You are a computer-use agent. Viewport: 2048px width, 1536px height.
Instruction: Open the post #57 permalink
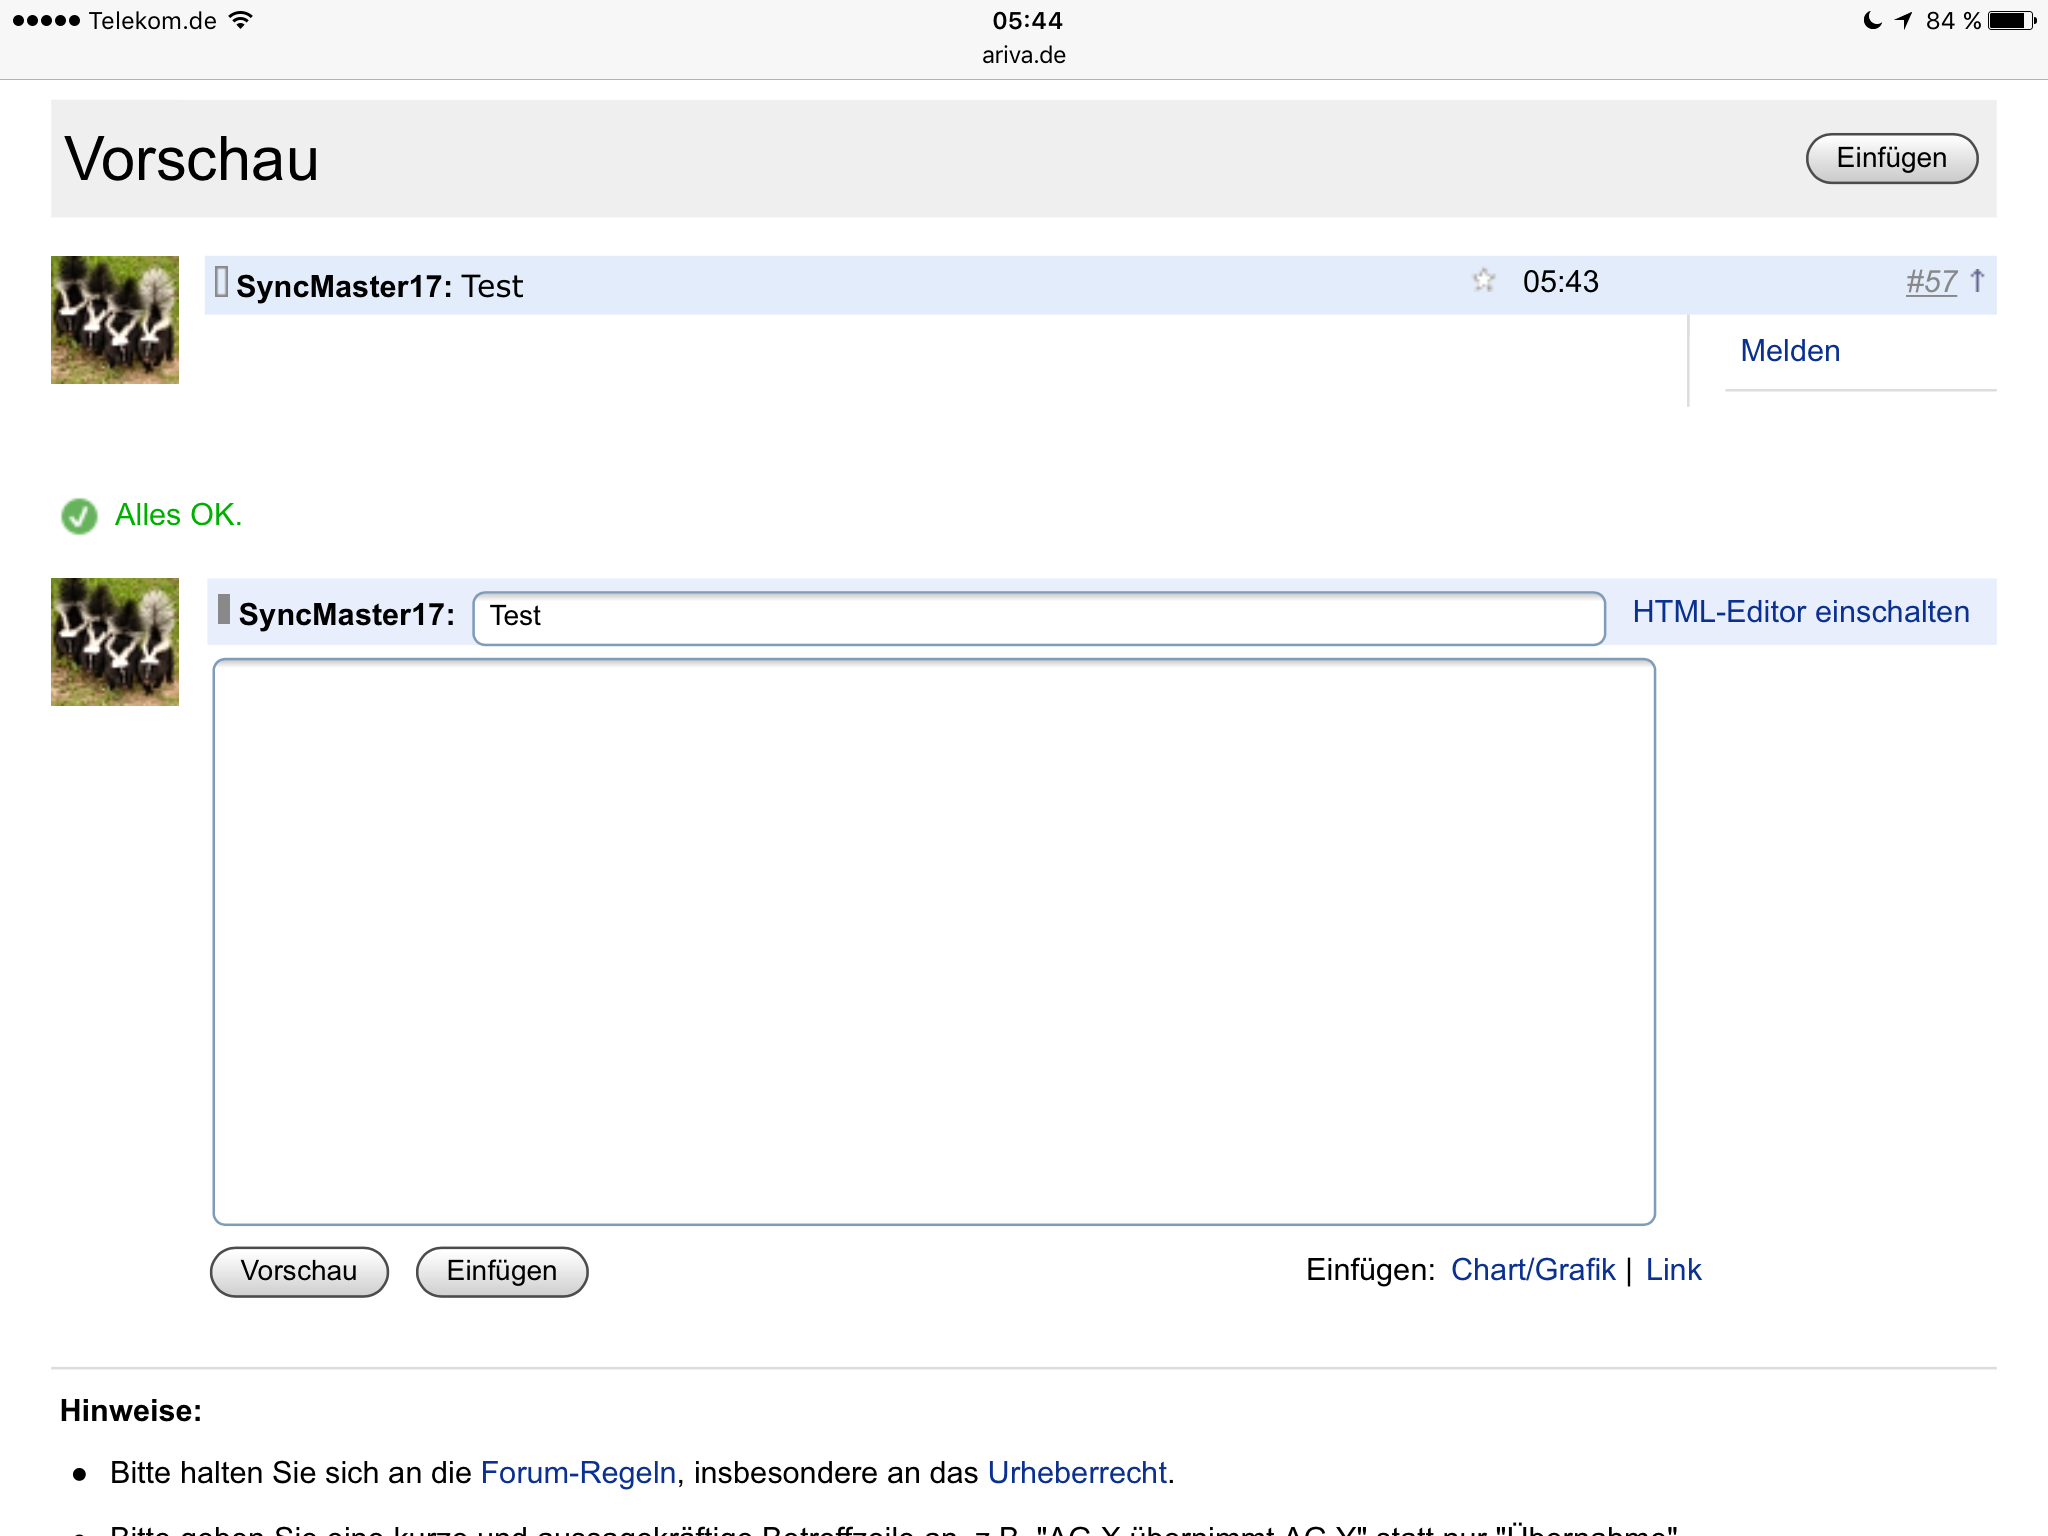coord(1930,282)
